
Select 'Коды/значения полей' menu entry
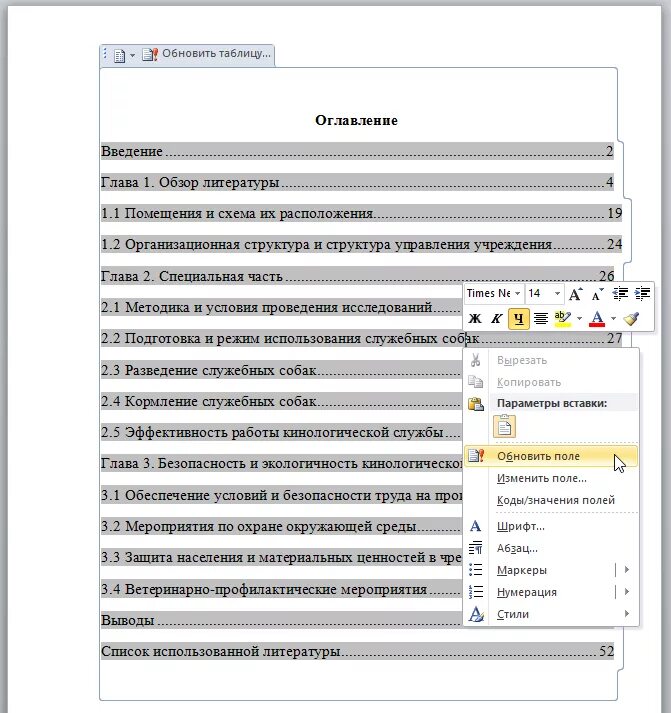click(551, 500)
